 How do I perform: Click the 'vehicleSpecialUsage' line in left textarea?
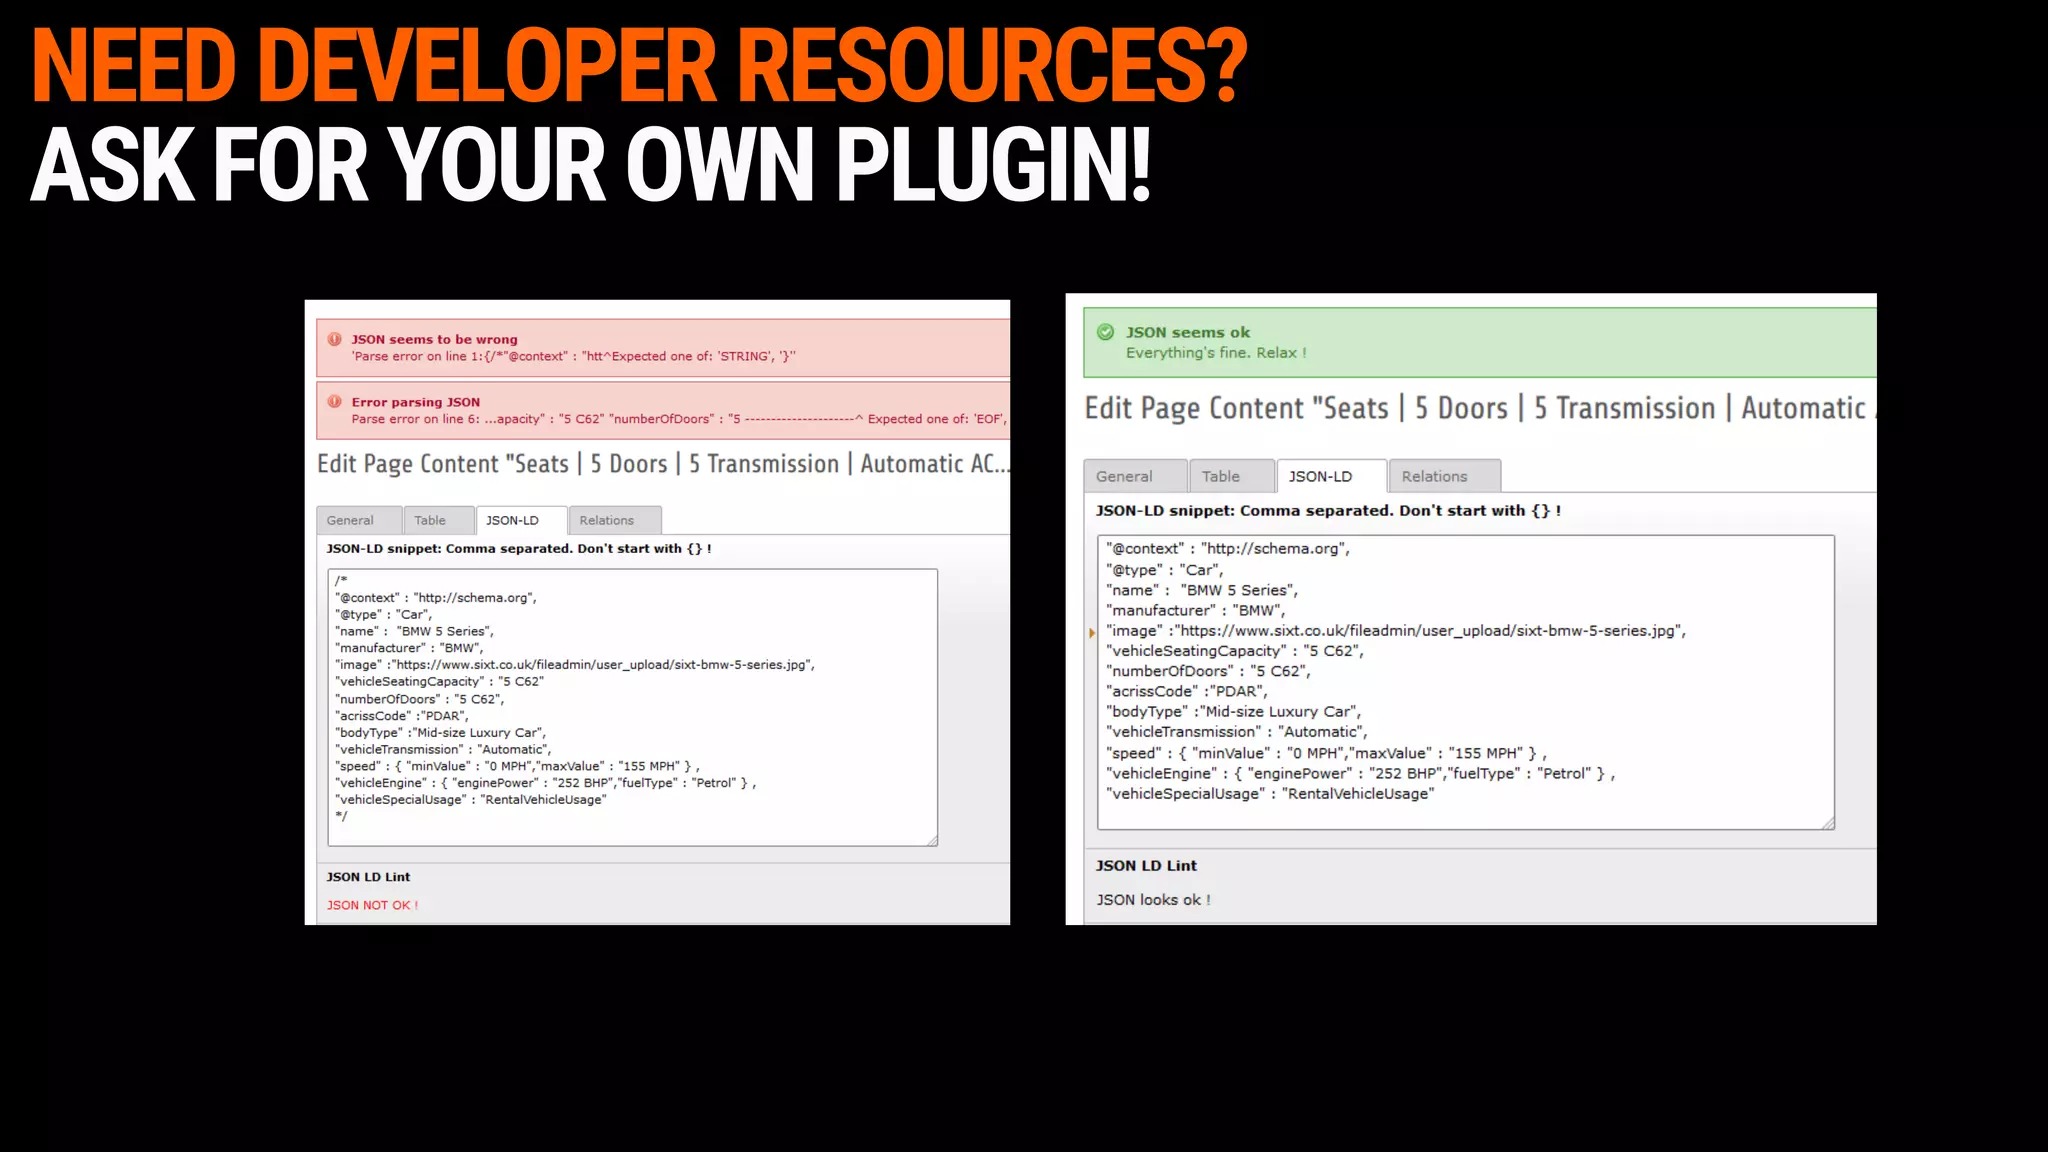point(471,800)
